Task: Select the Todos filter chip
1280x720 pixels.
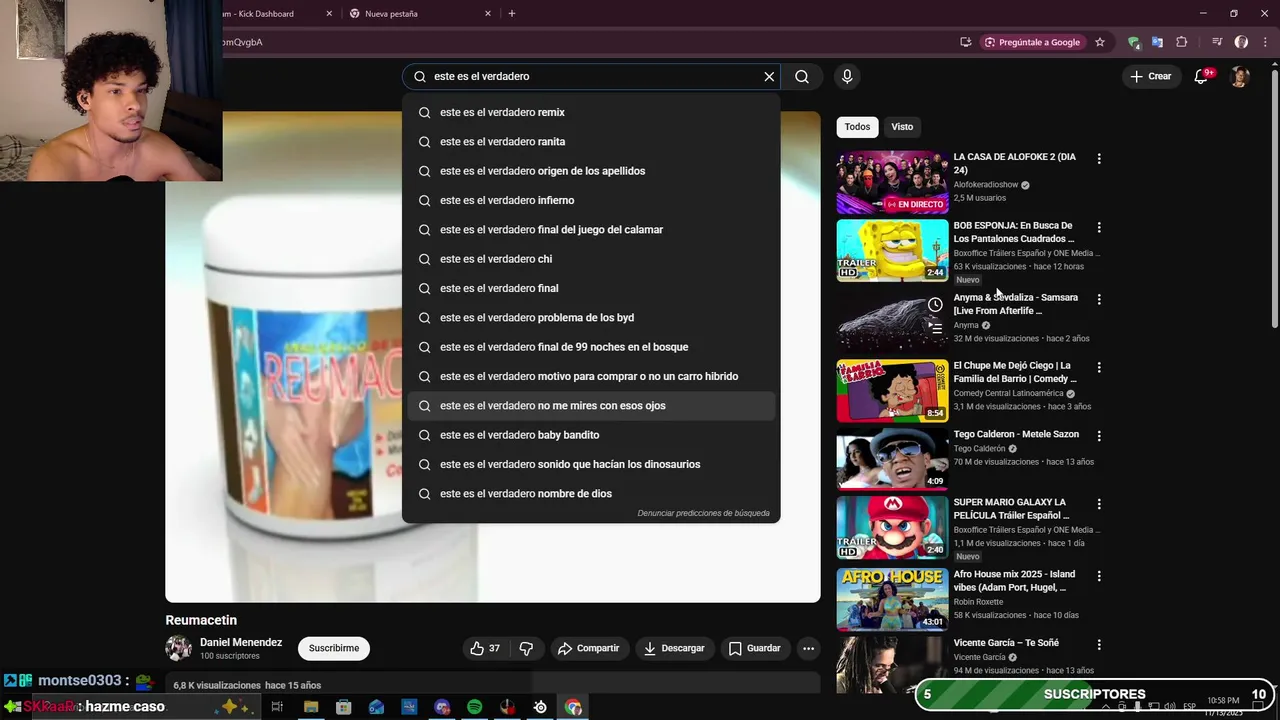Action: (857, 127)
